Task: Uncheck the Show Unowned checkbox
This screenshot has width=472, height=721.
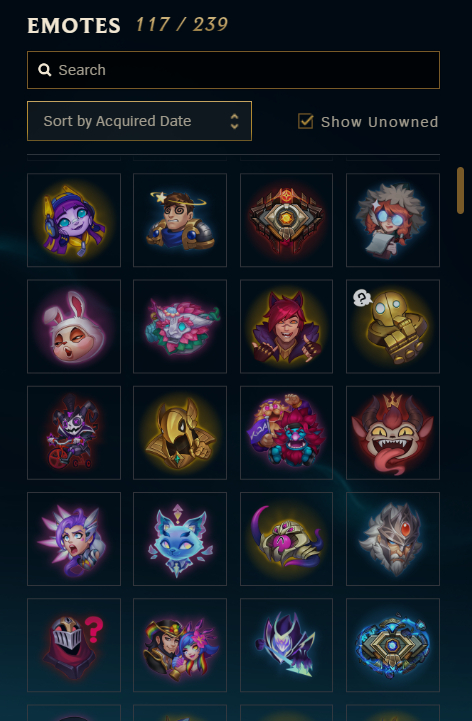Action: 305,121
